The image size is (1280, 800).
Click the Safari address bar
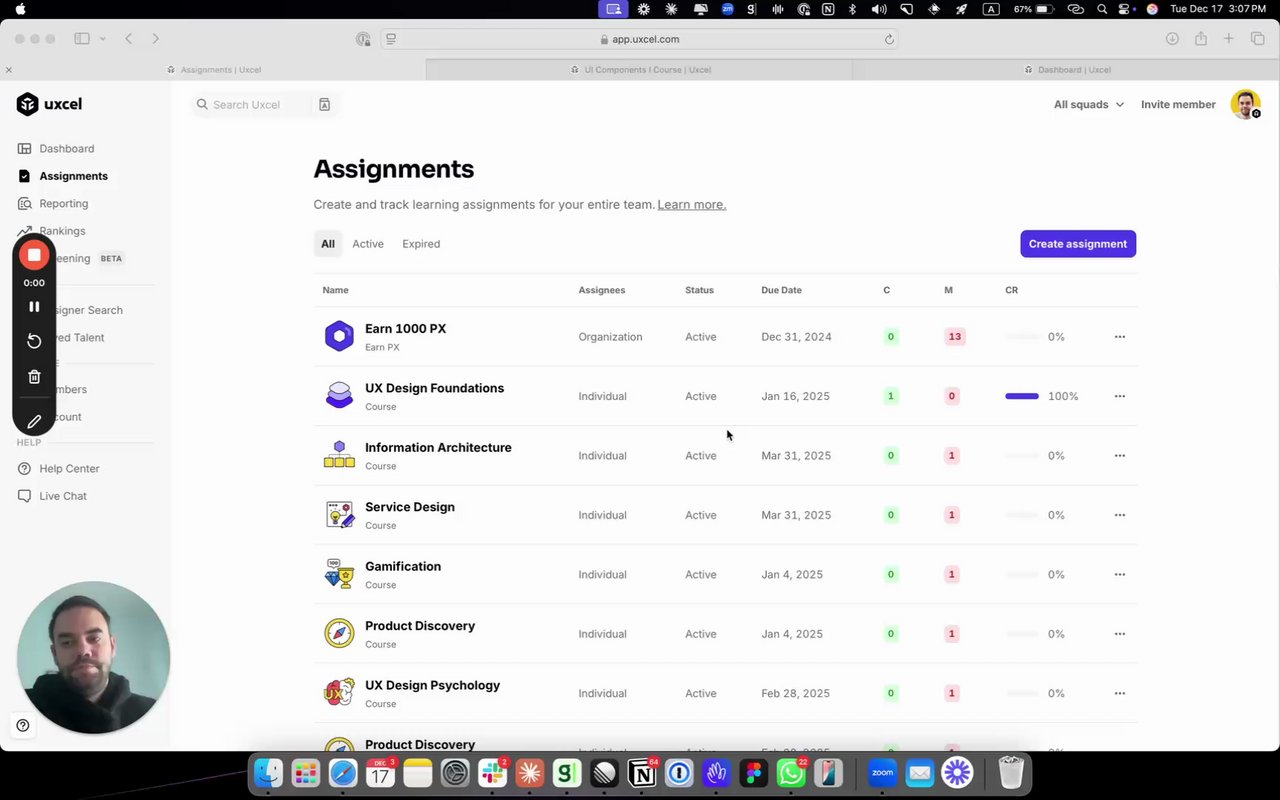pos(640,39)
